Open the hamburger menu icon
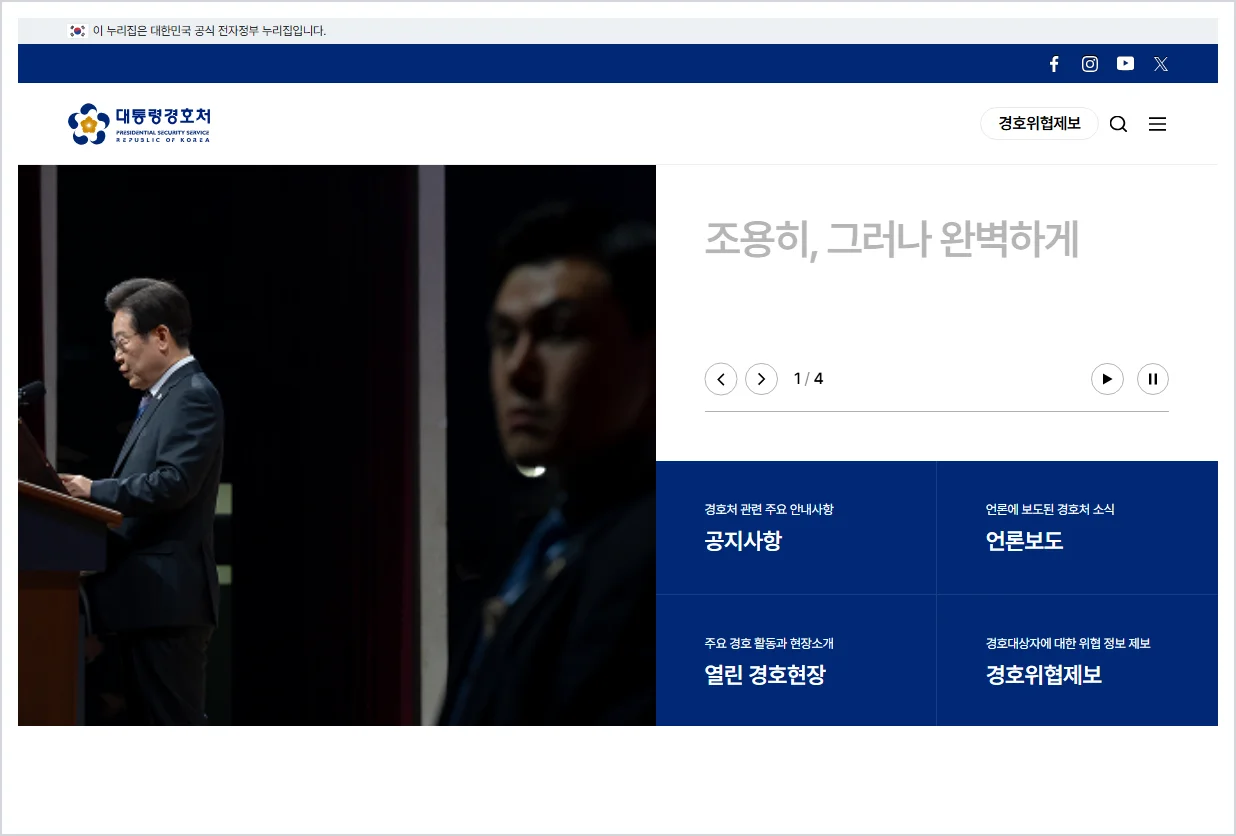1236x836 pixels. coord(1157,124)
